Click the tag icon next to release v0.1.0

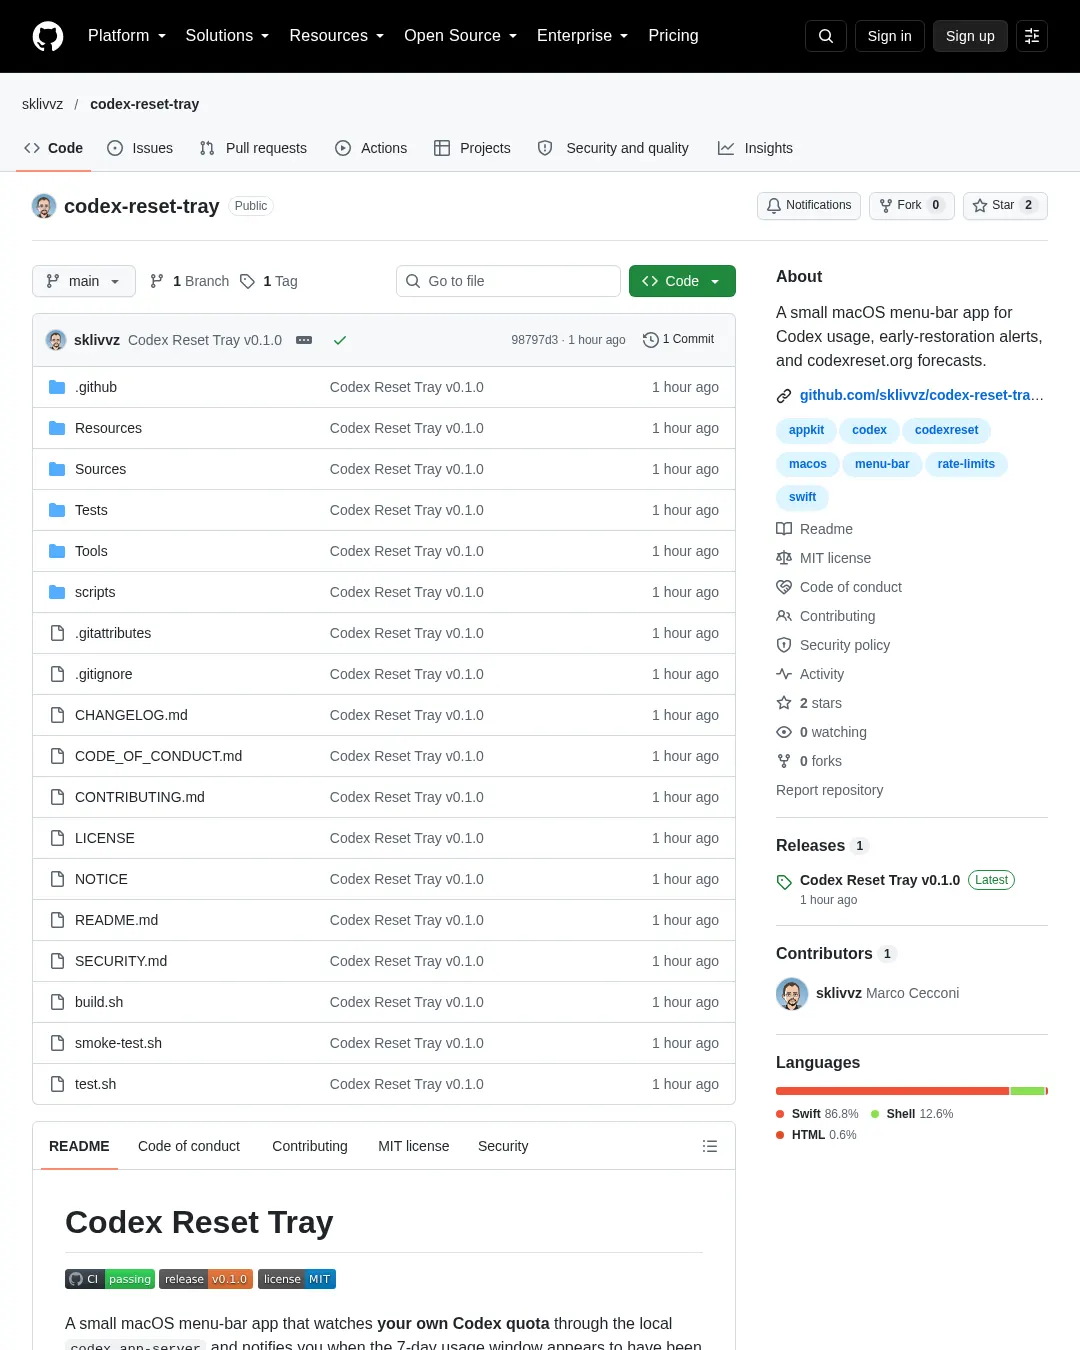784,882
